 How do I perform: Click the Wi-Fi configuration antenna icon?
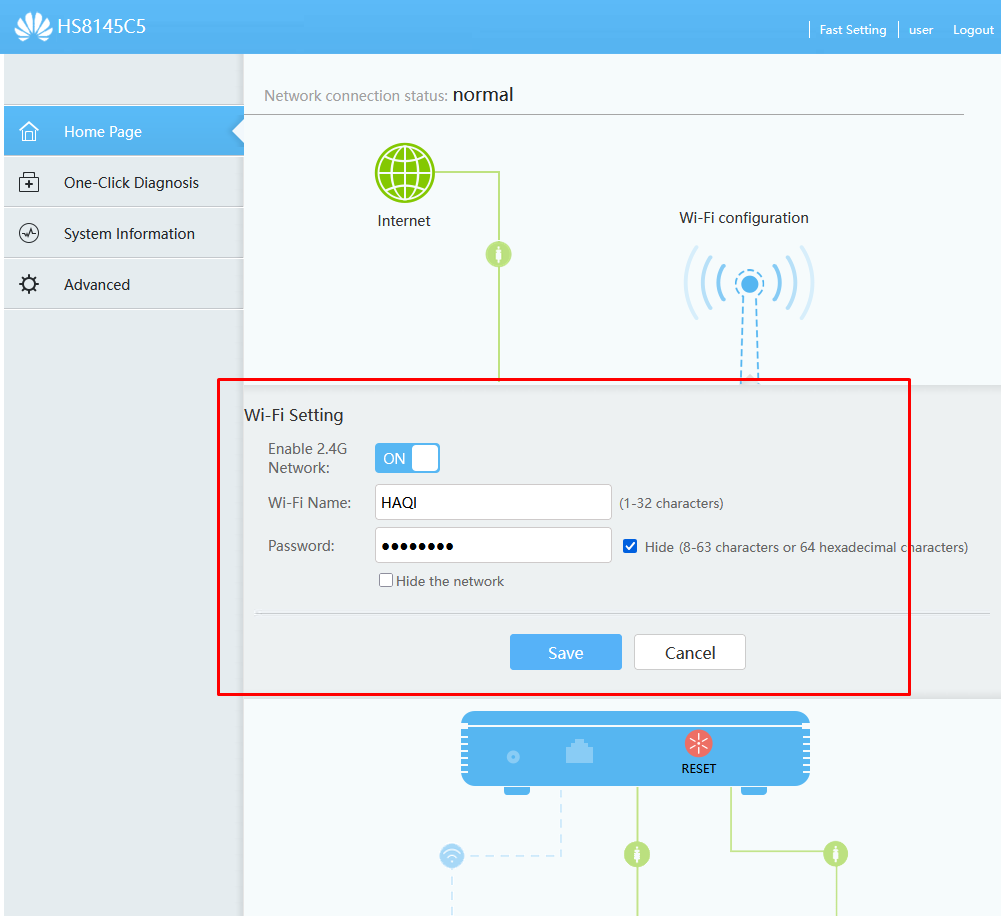pyautogui.click(x=749, y=284)
